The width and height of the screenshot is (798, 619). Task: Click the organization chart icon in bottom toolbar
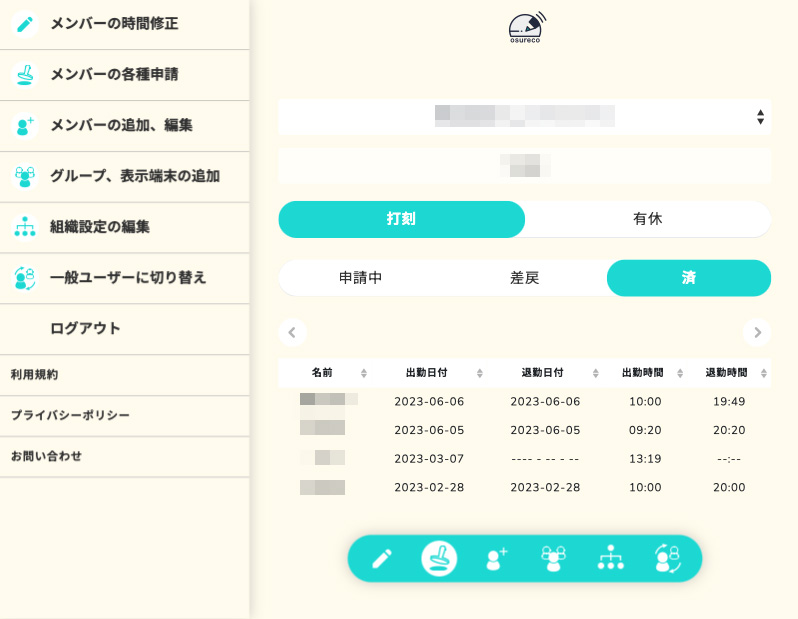tap(610, 558)
